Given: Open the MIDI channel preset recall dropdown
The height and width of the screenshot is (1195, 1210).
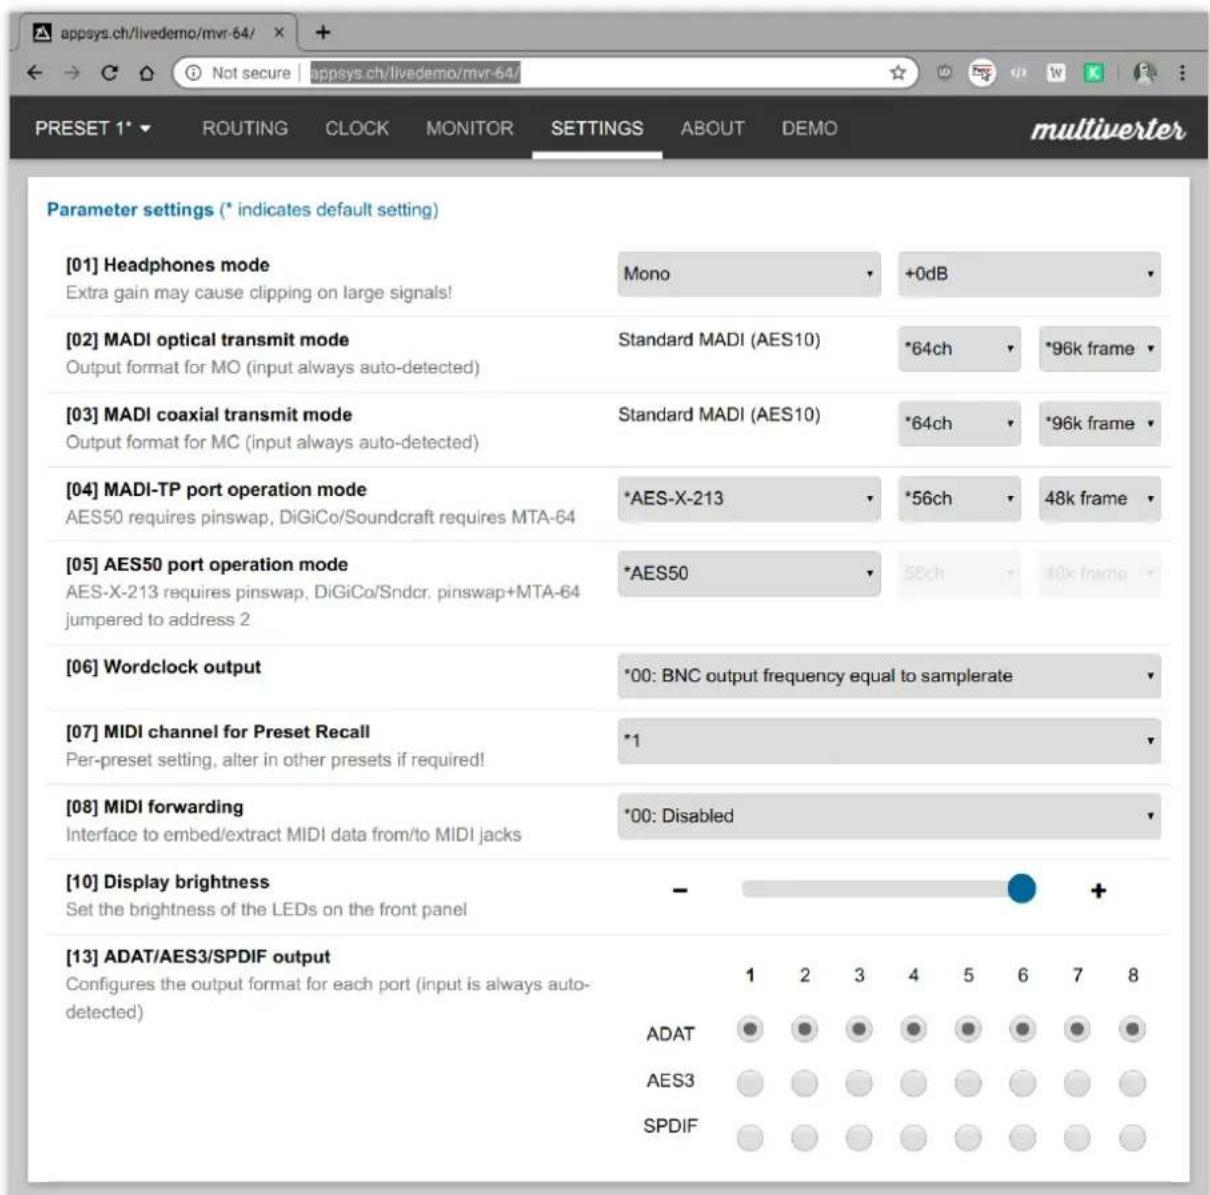Looking at the screenshot, I should 889,741.
